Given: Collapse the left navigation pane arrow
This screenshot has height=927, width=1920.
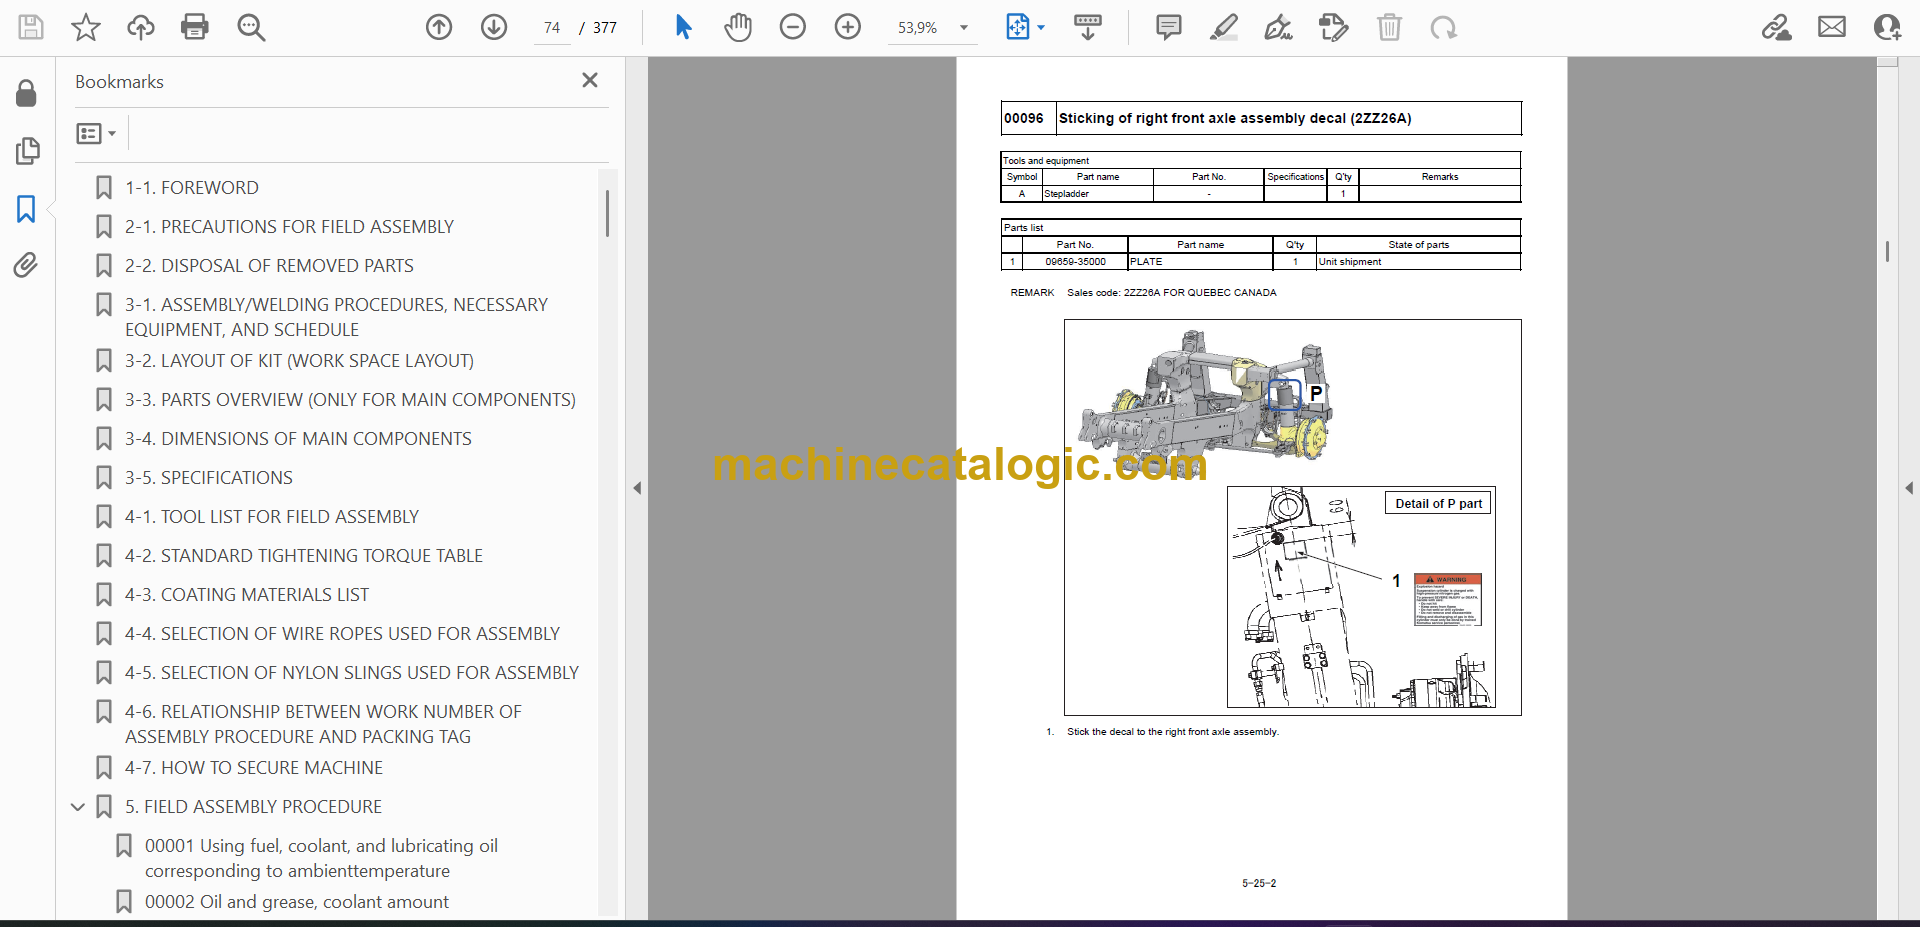Looking at the screenshot, I should tap(637, 488).
